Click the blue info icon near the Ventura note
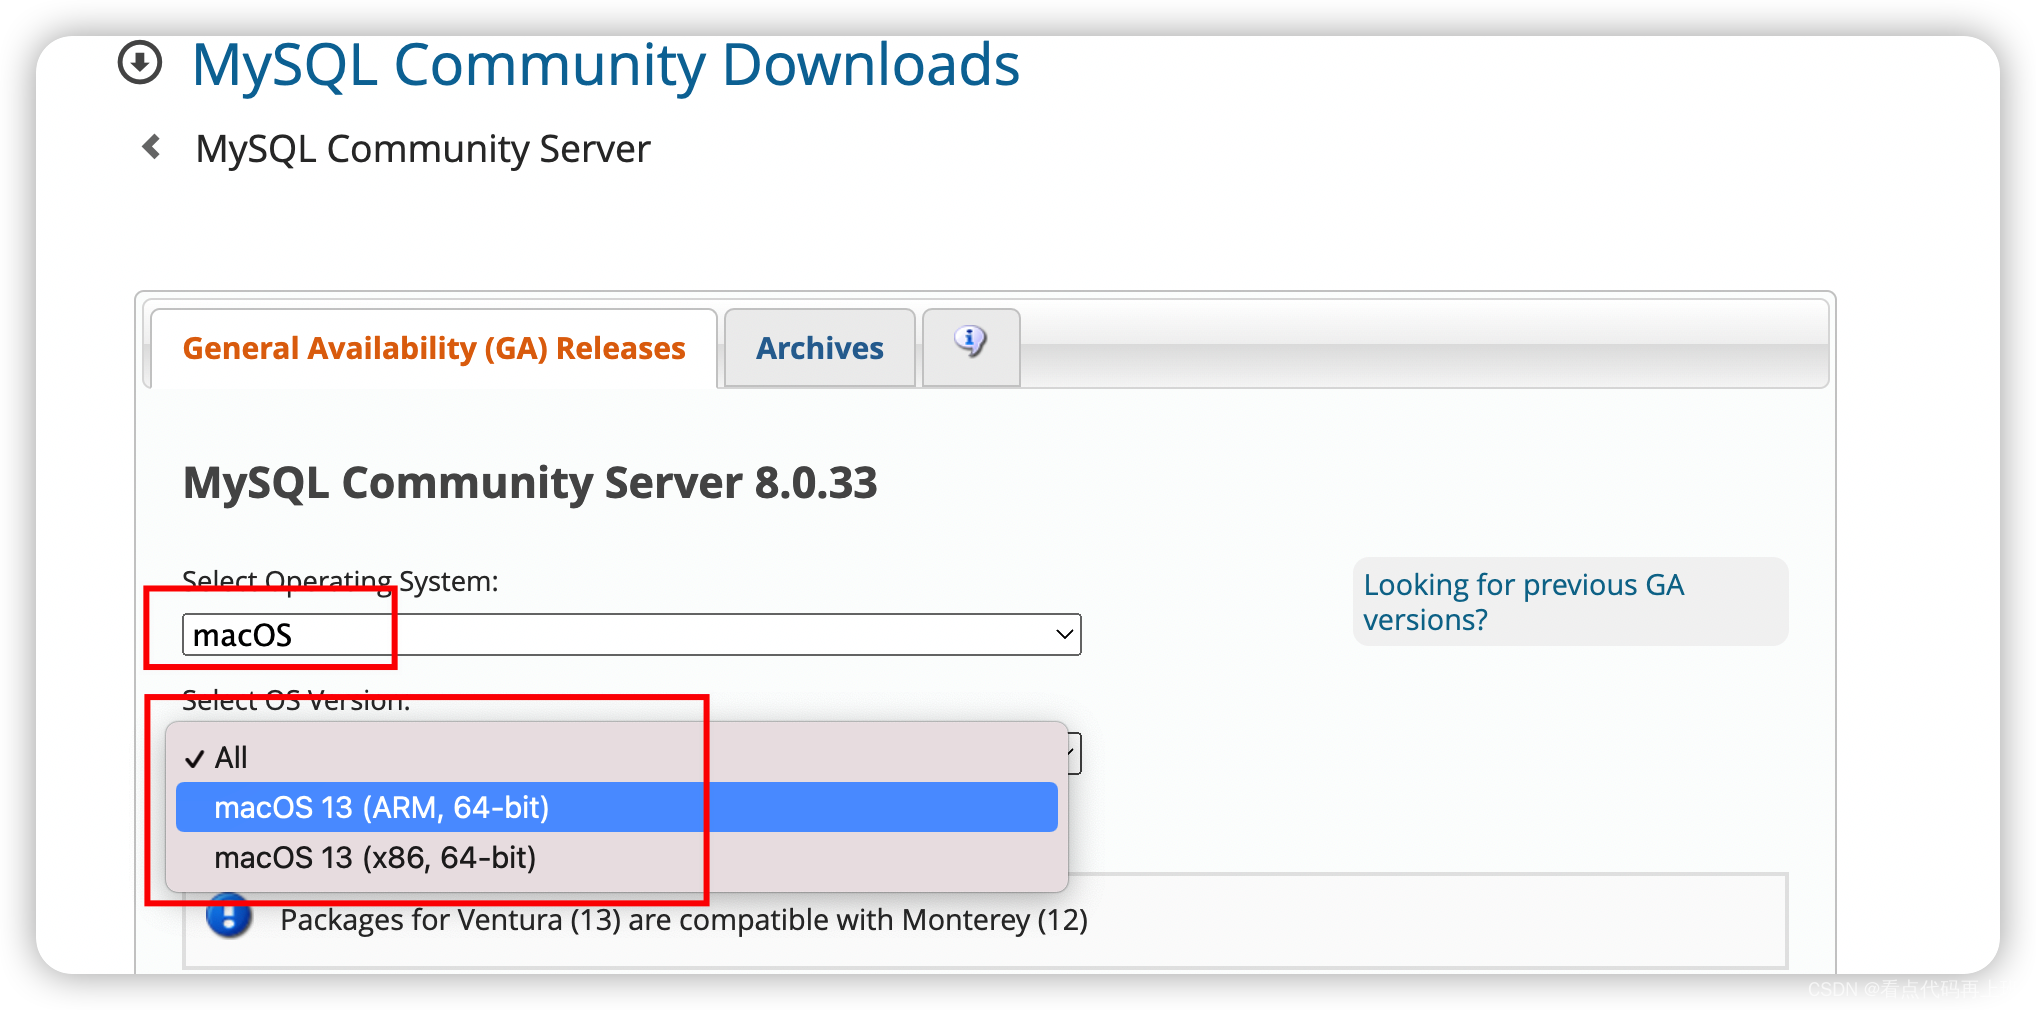The height and width of the screenshot is (1010, 2036). tap(230, 918)
